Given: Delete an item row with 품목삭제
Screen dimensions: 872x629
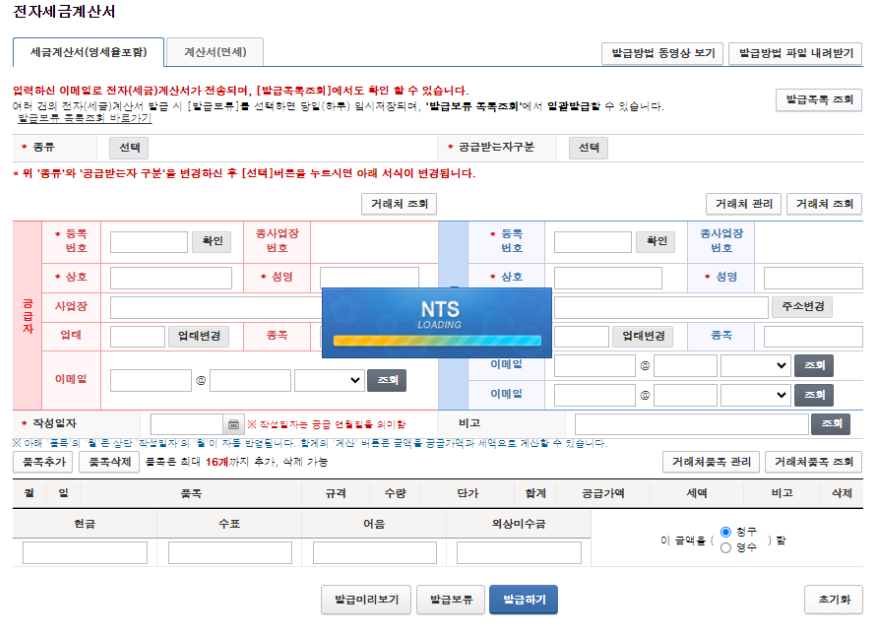Looking at the screenshot, I should (x=105, y=463).
